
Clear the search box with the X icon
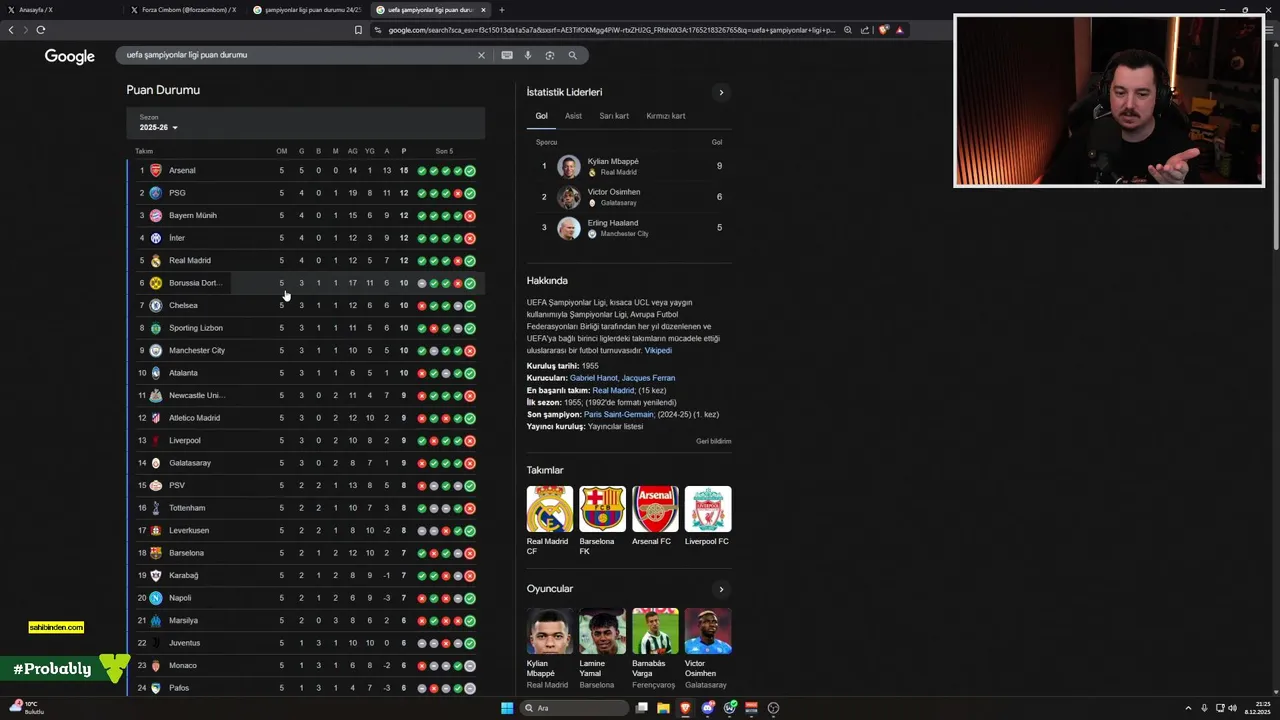point(481,55)
